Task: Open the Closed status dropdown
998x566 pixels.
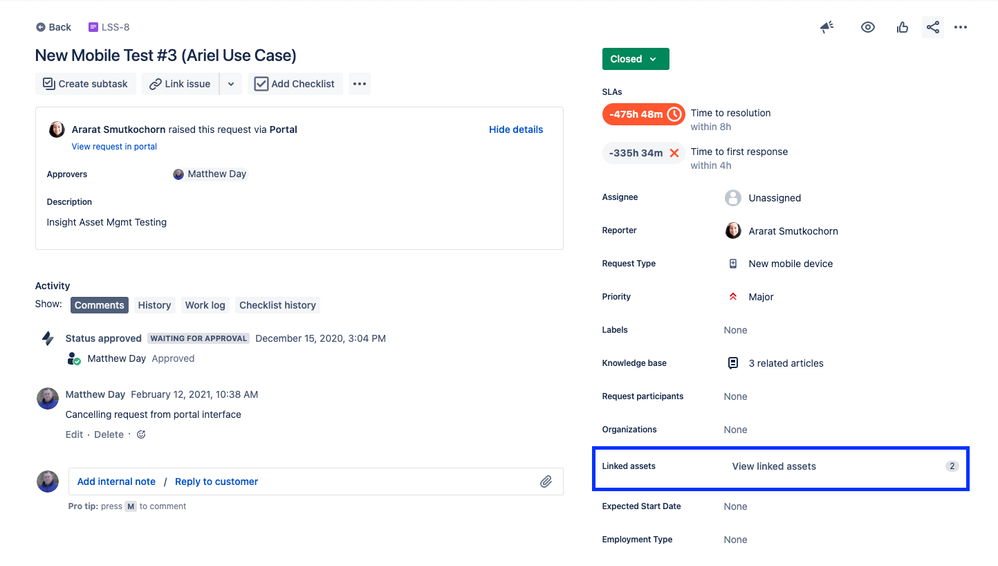Action: (635, 59)
